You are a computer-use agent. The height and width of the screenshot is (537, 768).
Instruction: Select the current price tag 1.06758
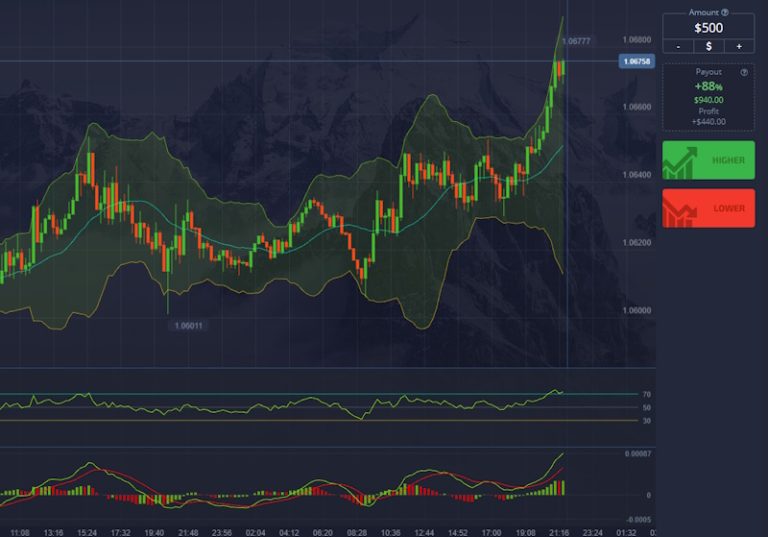(x=637, y=61)
